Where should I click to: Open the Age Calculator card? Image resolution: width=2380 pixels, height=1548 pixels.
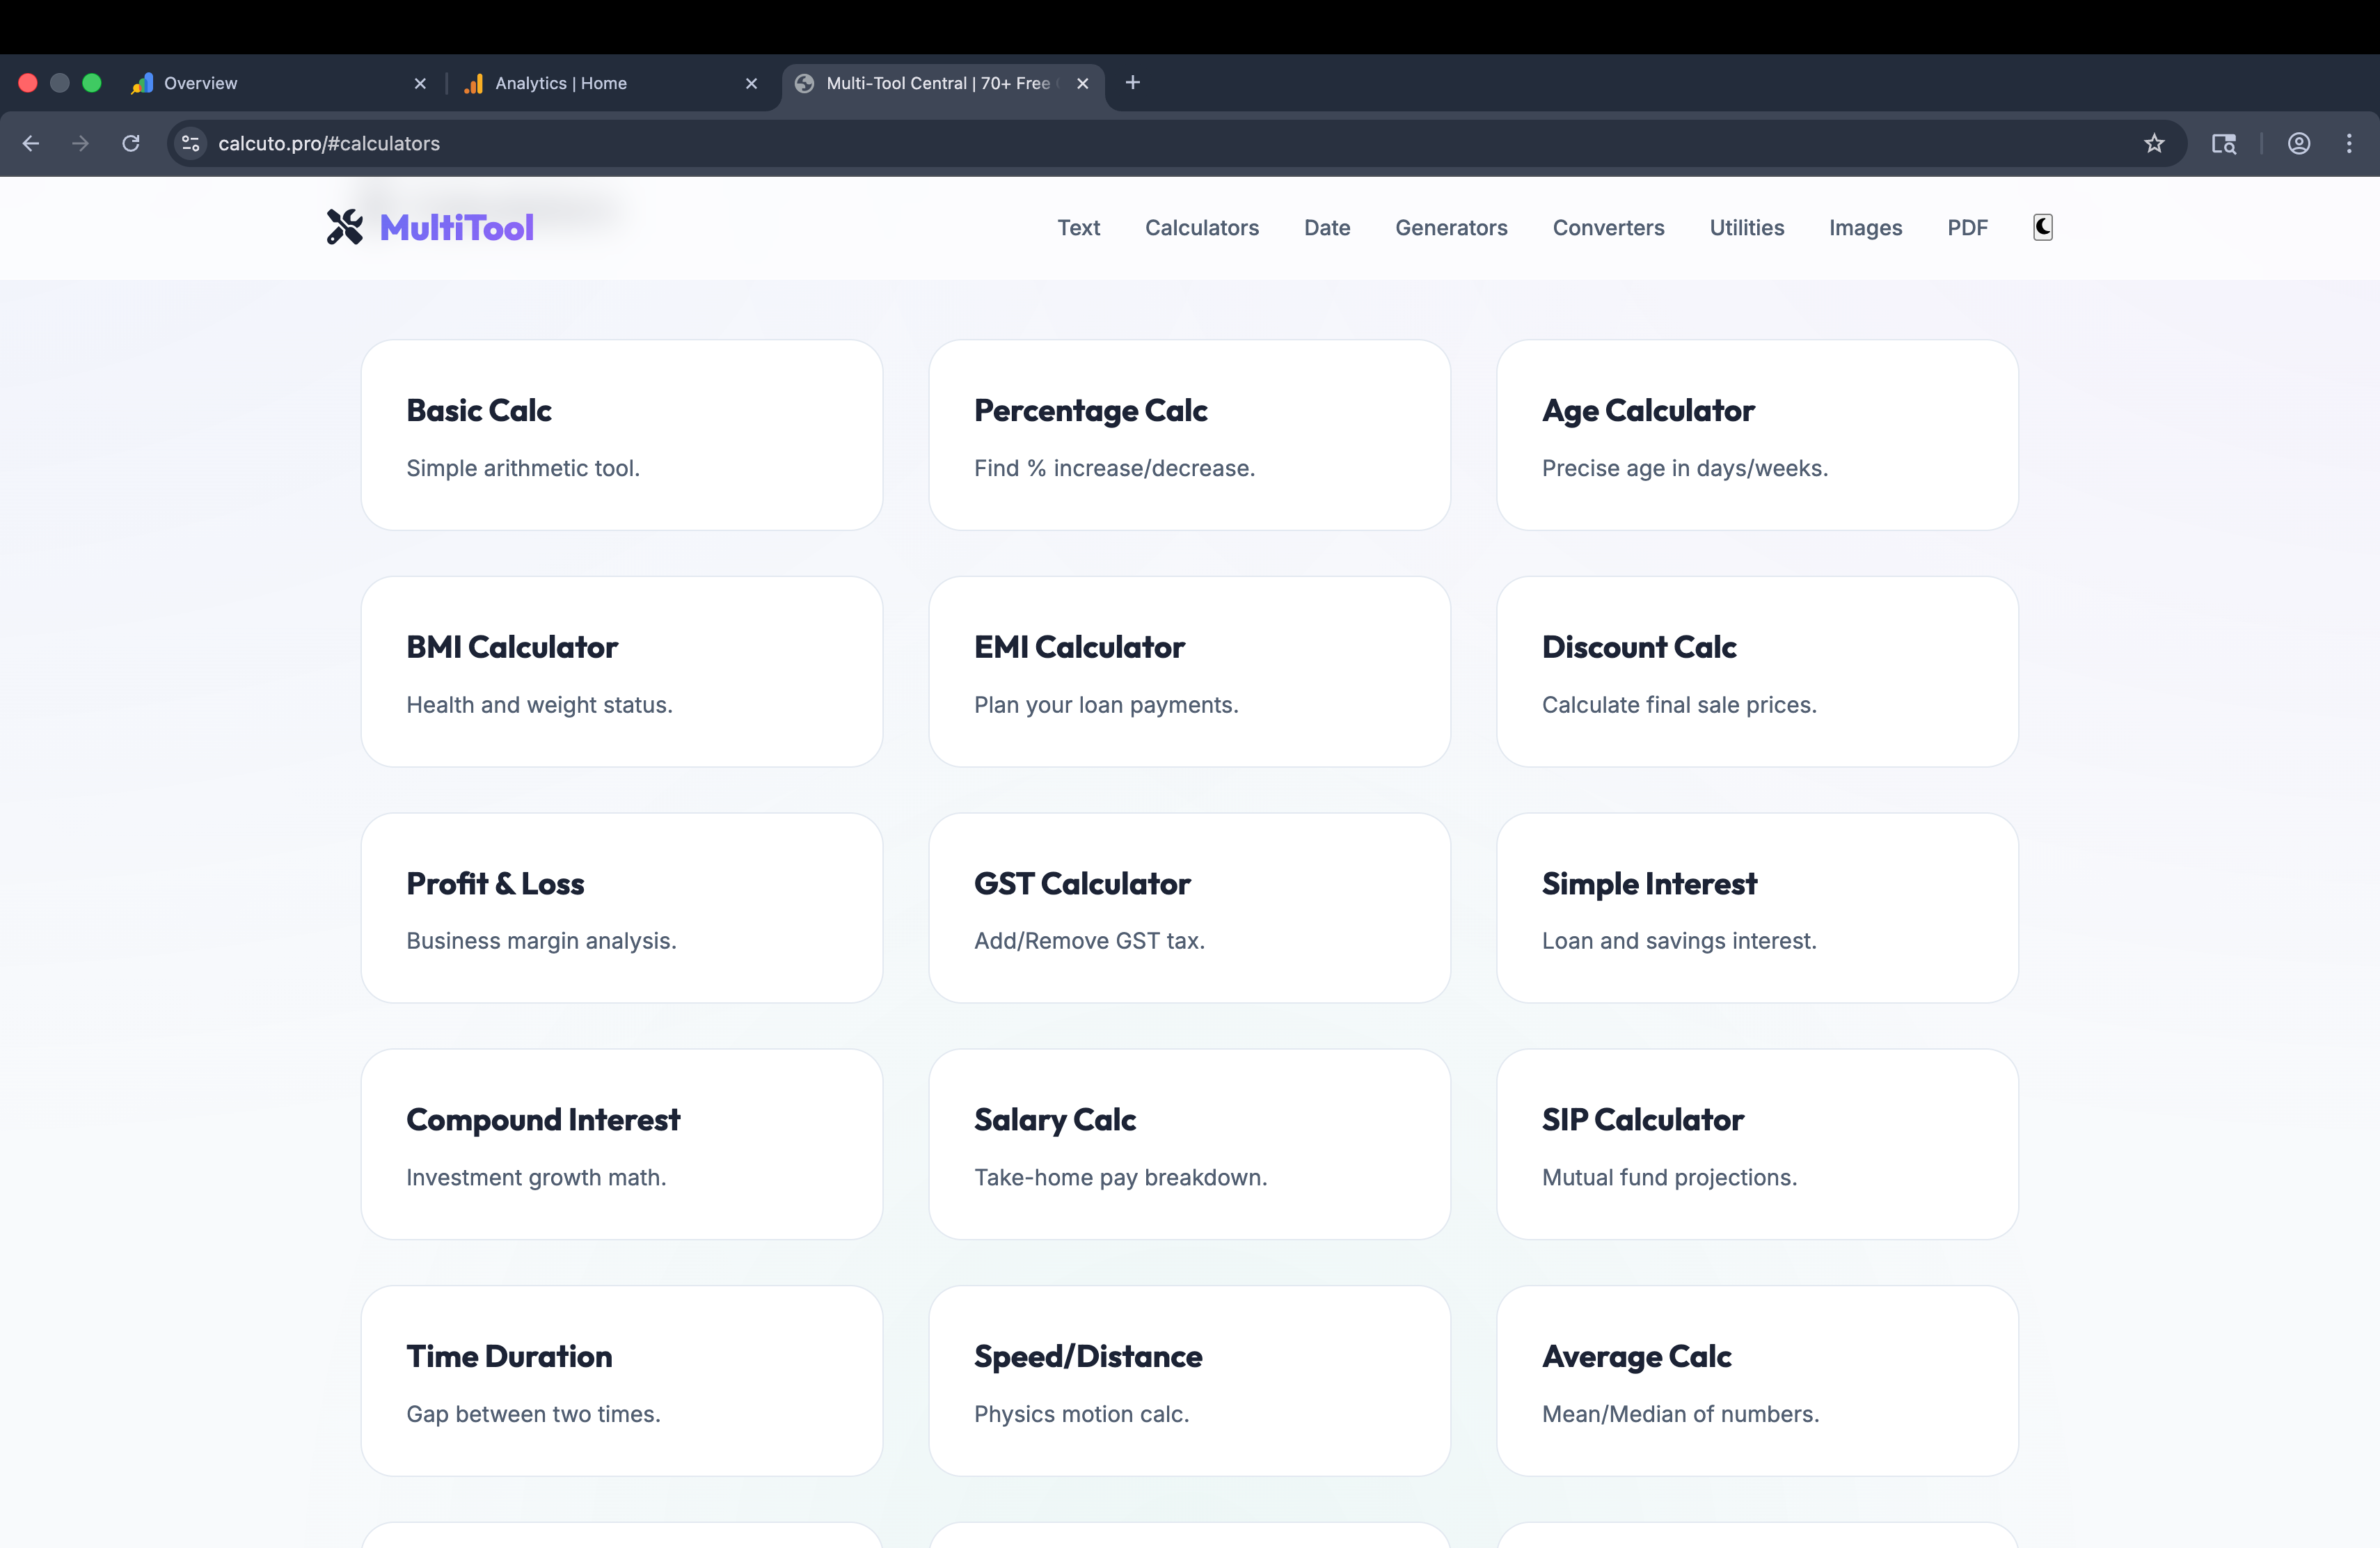coord(1757,435)
